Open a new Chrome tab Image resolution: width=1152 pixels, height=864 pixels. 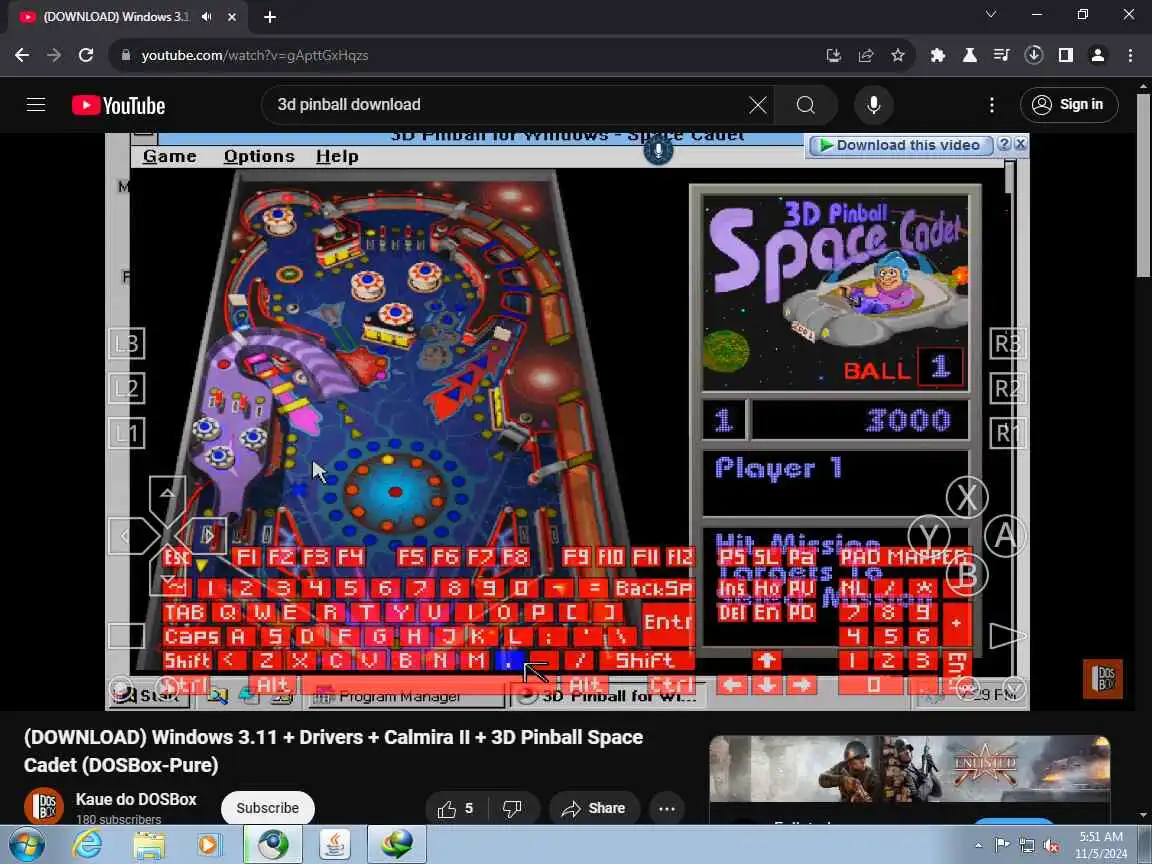pos(270,17)
